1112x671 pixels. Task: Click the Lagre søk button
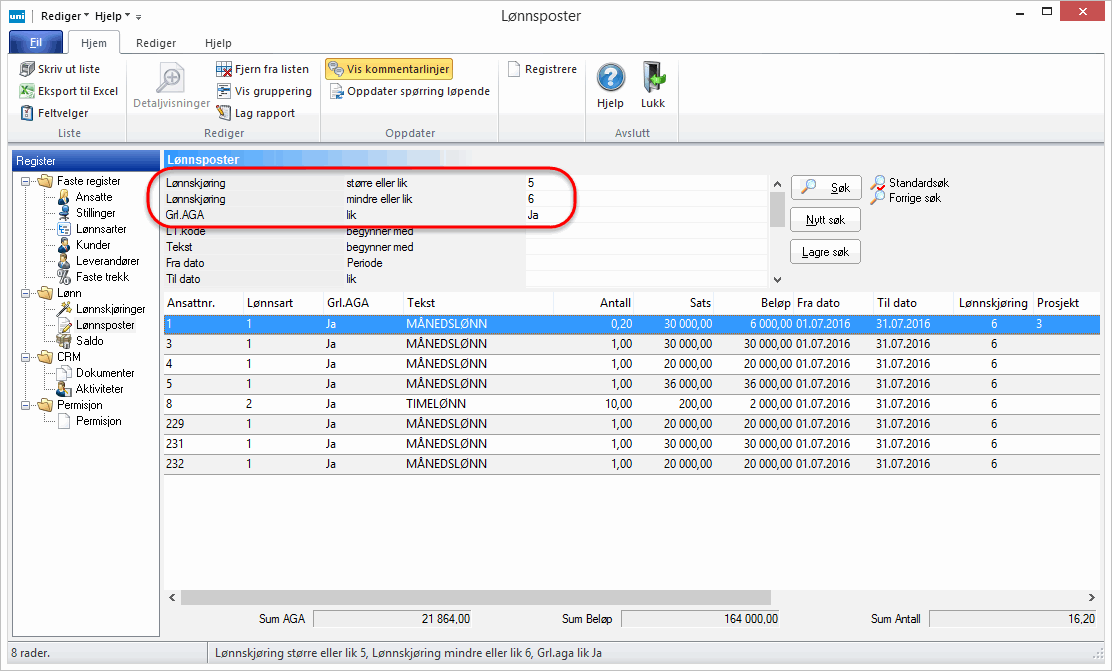coord(825,252)
